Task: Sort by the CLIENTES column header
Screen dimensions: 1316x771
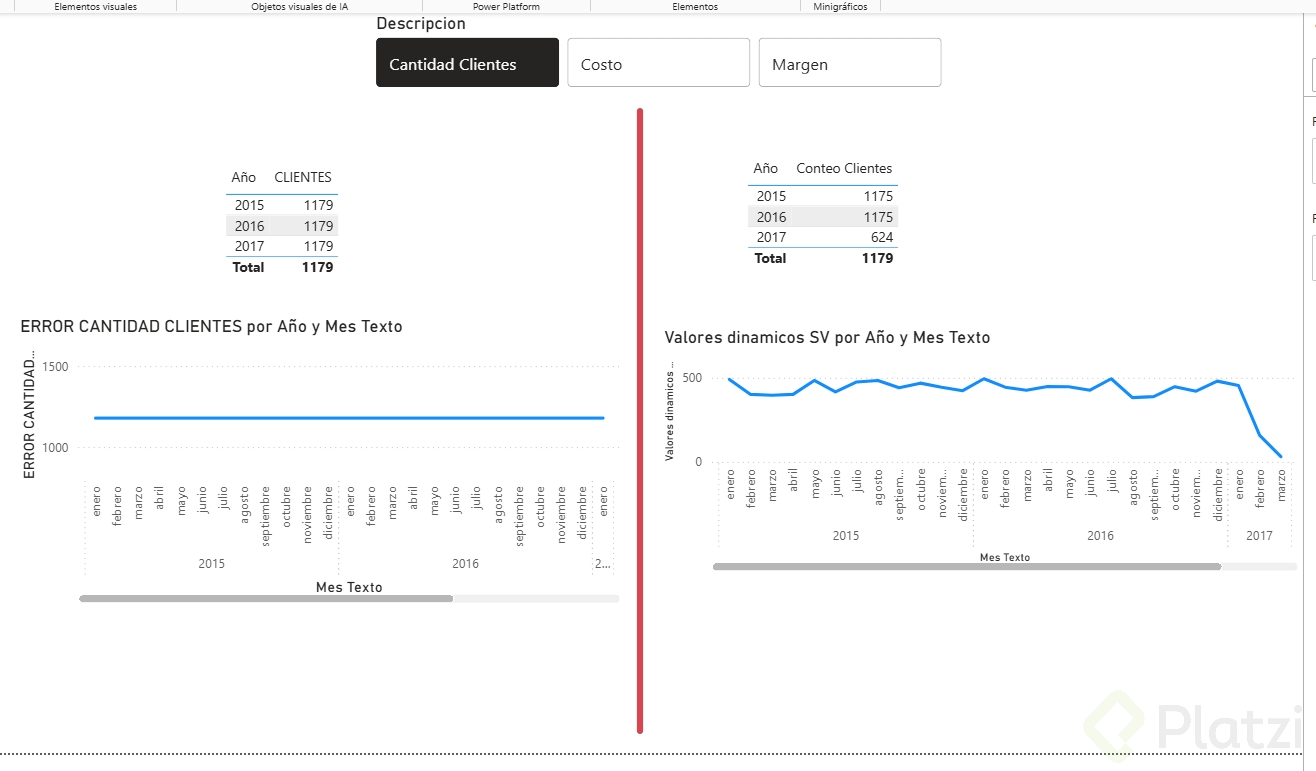Action: tap(303, 177)
